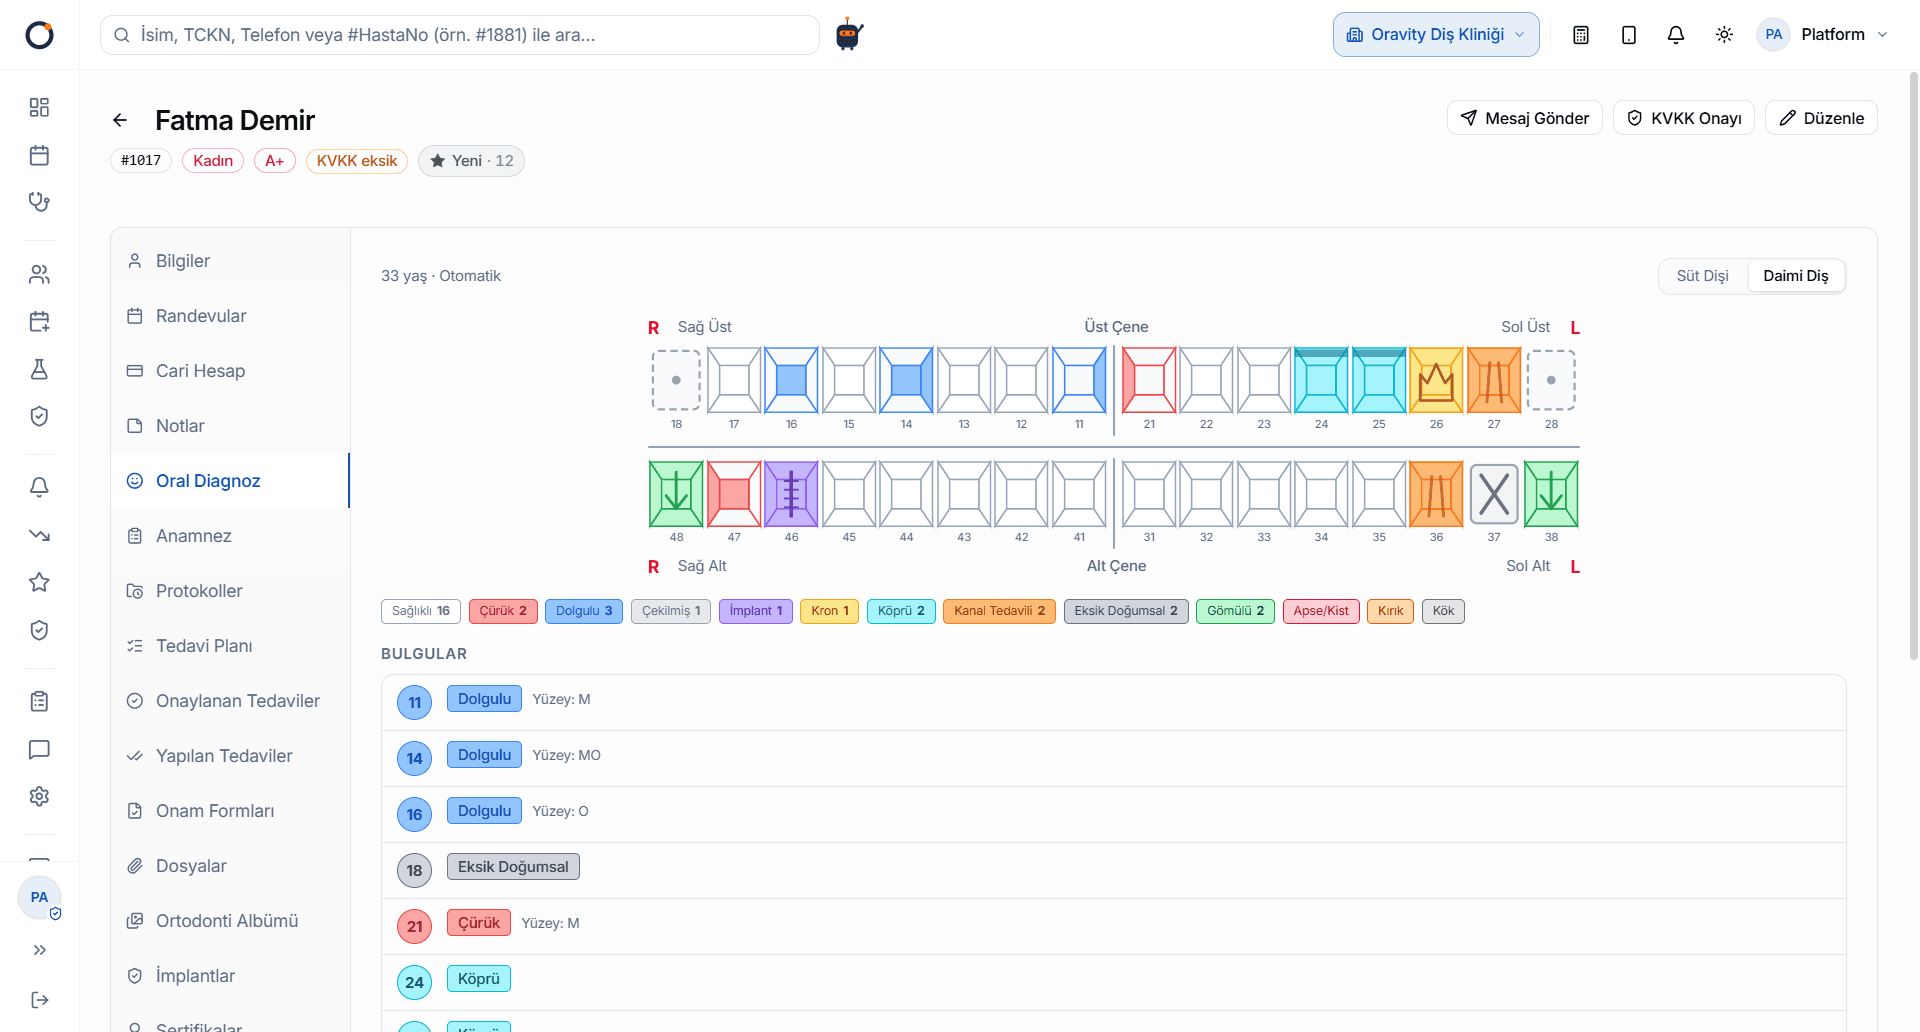Select crown tooth 26 in chart

tap(1436, 380)
